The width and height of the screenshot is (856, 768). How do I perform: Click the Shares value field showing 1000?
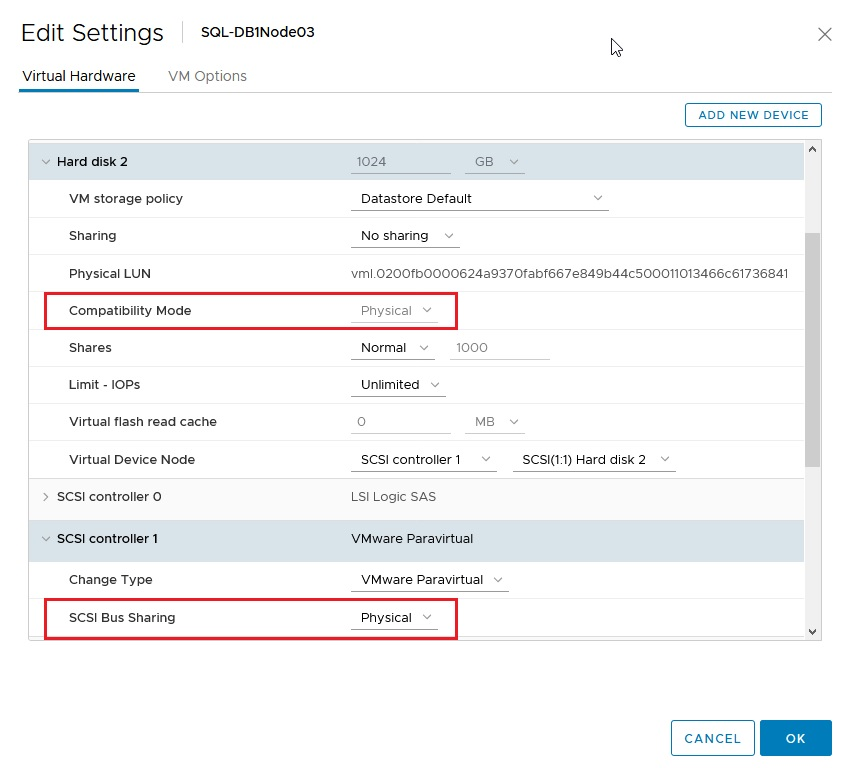click(500, 348)
